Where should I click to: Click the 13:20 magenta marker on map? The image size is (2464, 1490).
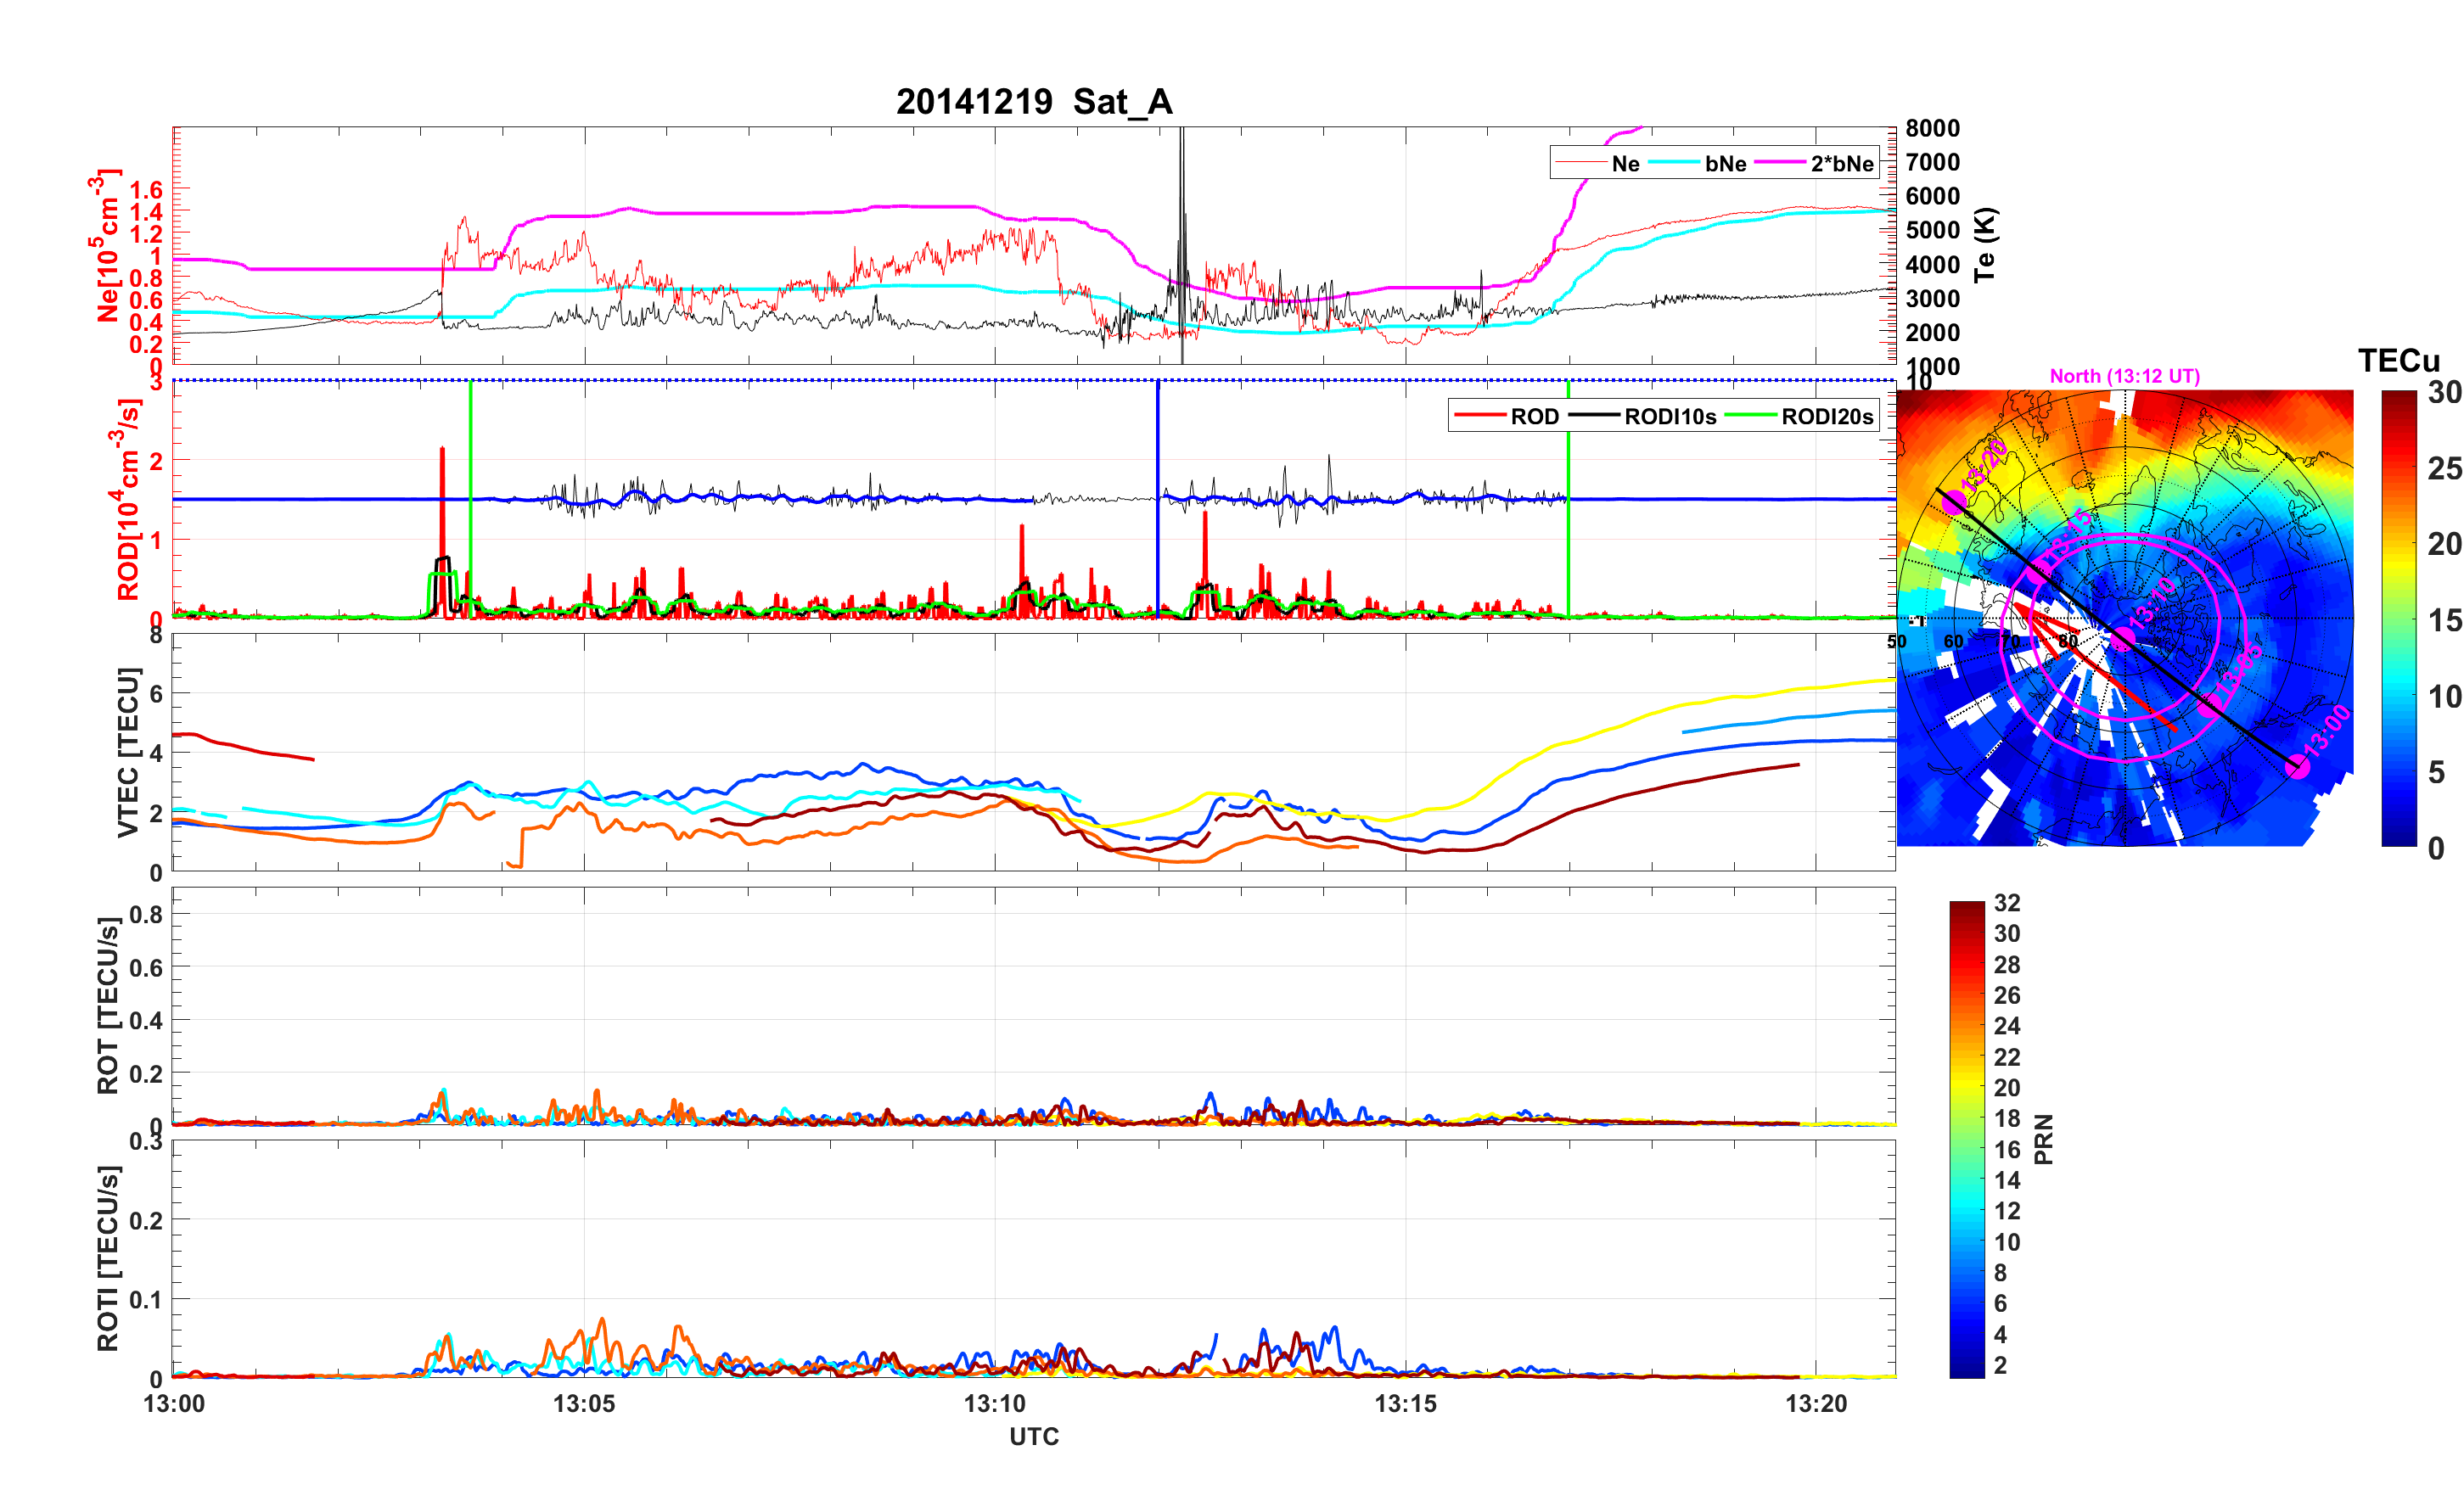1955,502
